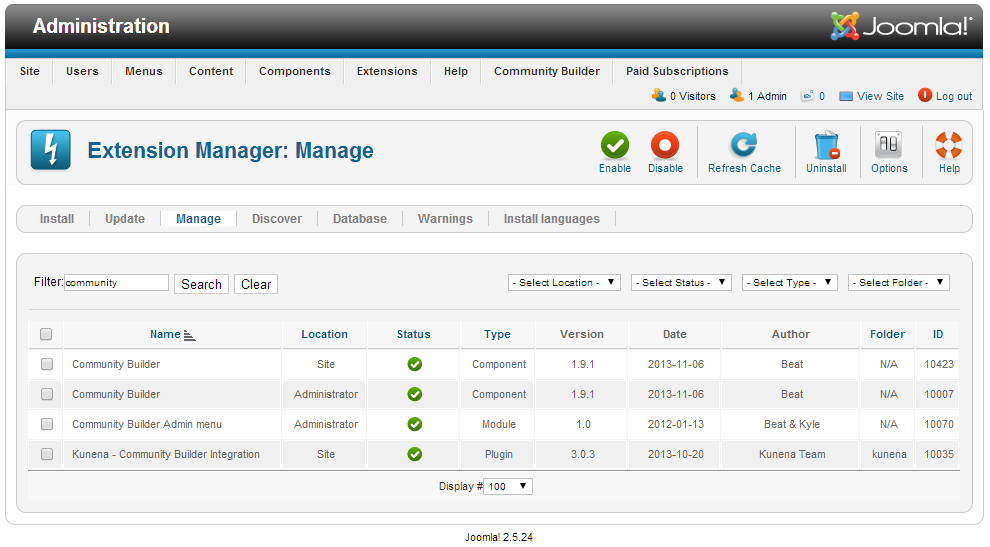Sort by the Type column header
Viewport: 990px width, 547px height.
click(x=497, y=334)
